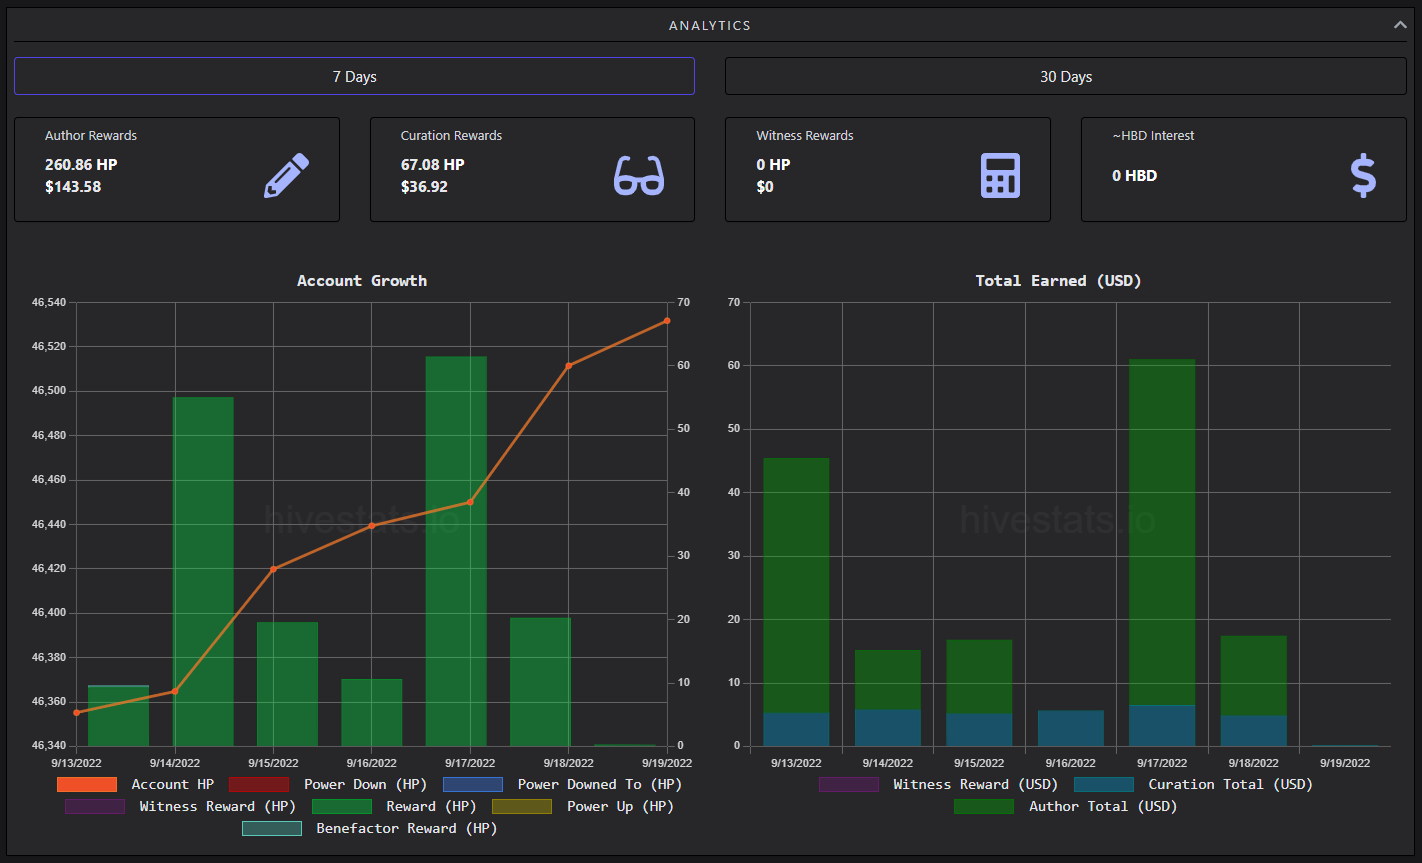Image resolution: width=1422 pixels, height=863 pixels.
Task: Toggle Account HP legend series
Action: tap(136, 785)
